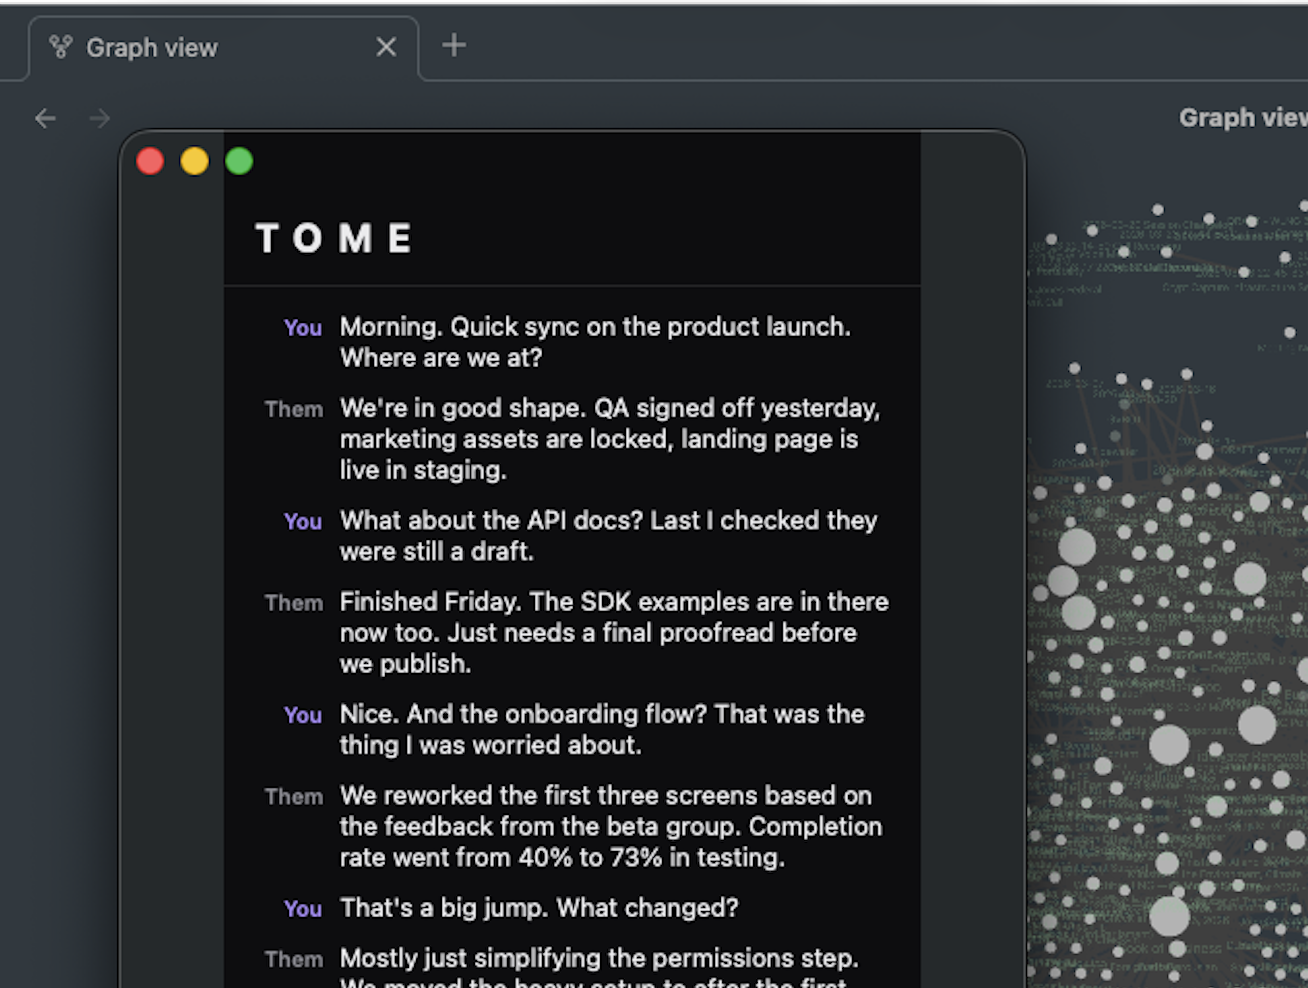
Task: Click the yellow minimize traffic light
Action: tap(194, 160)
